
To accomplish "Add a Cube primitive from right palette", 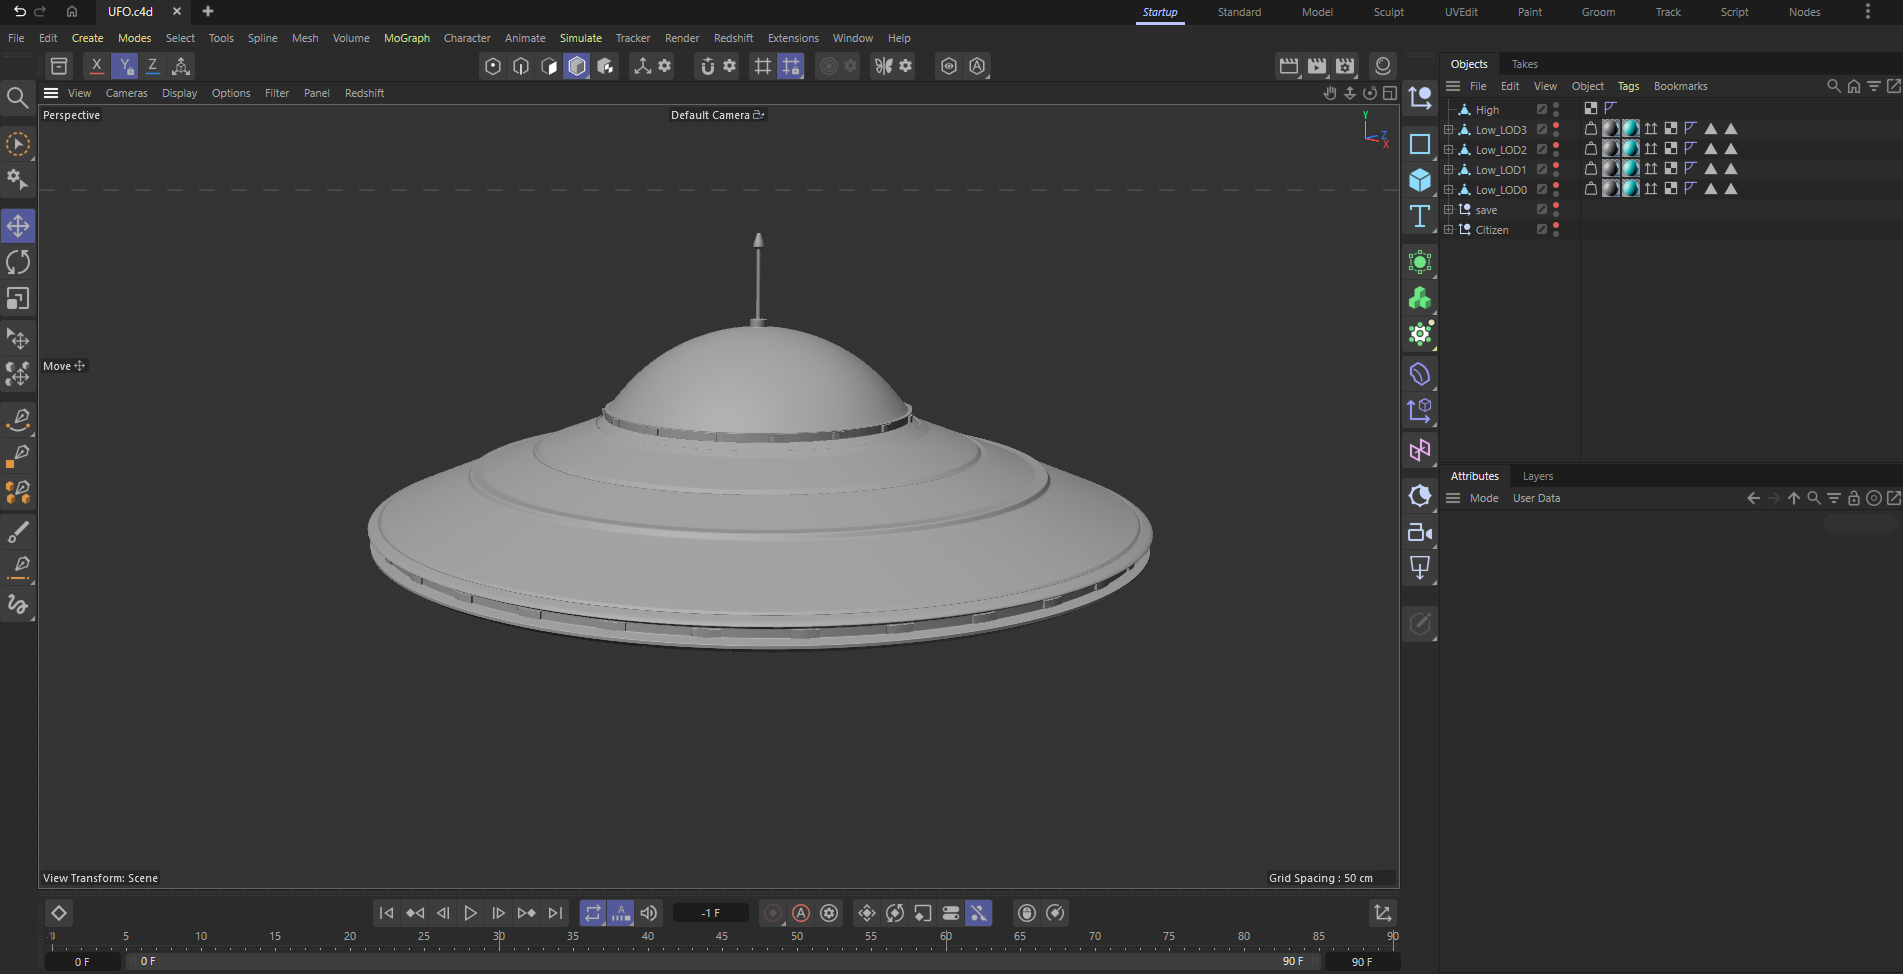I will click(1419, 180).
